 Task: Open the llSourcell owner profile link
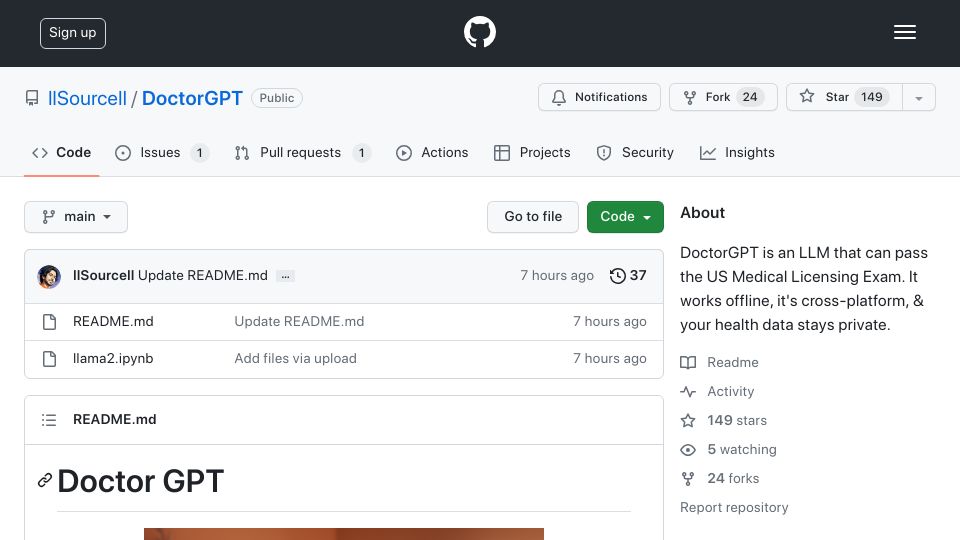(87, 98)
